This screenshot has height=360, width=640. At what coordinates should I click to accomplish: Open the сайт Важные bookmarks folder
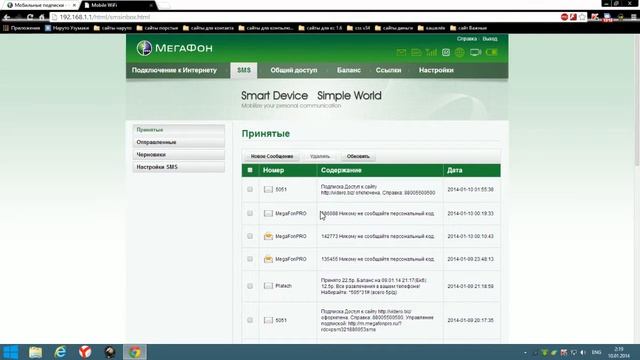468,28
